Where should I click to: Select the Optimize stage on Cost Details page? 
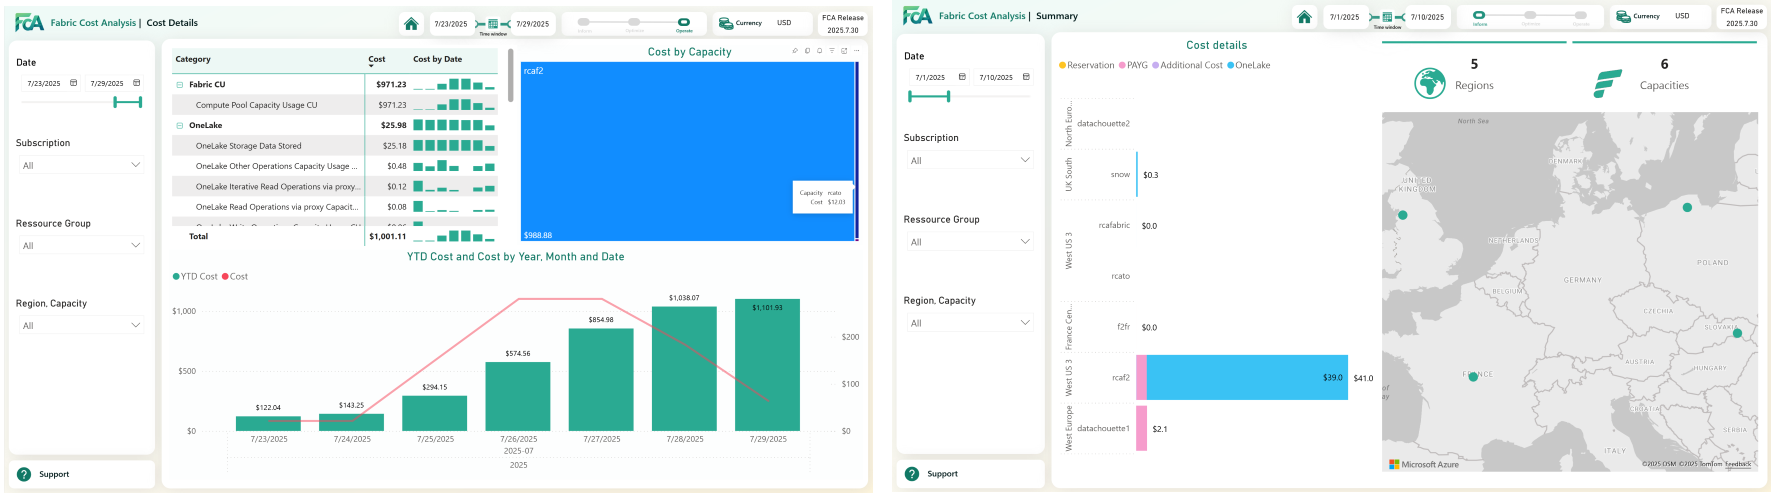(634, 22)
